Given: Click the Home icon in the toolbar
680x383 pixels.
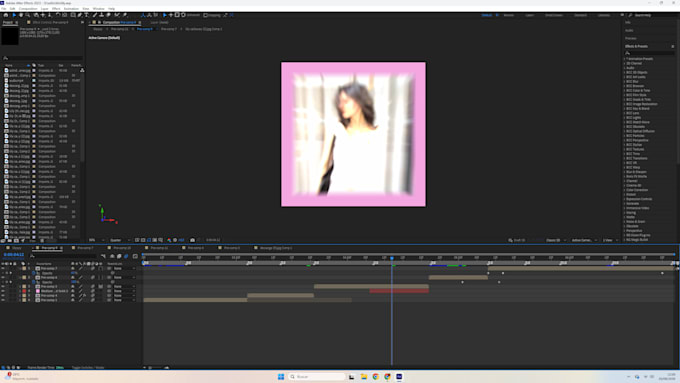Looking at the screenshot, I should tap(6, 15).
